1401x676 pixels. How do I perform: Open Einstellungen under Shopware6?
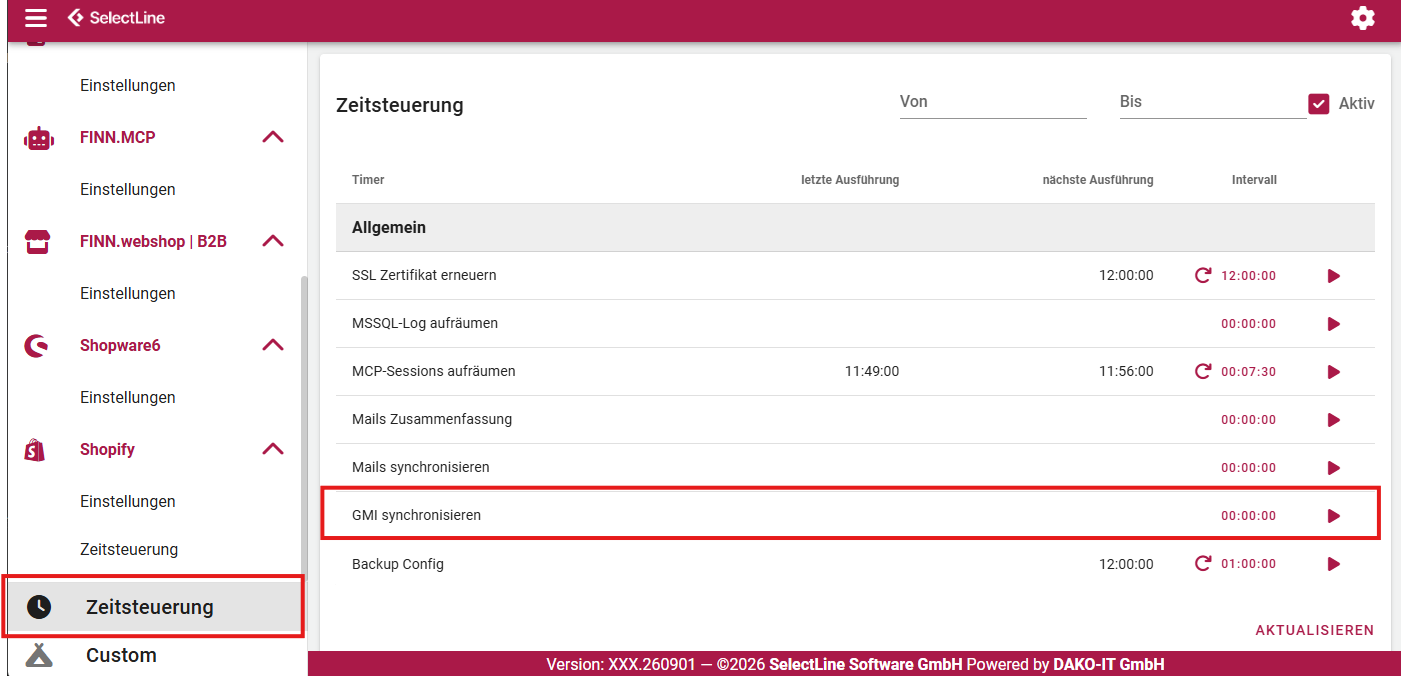coord(128,397)
